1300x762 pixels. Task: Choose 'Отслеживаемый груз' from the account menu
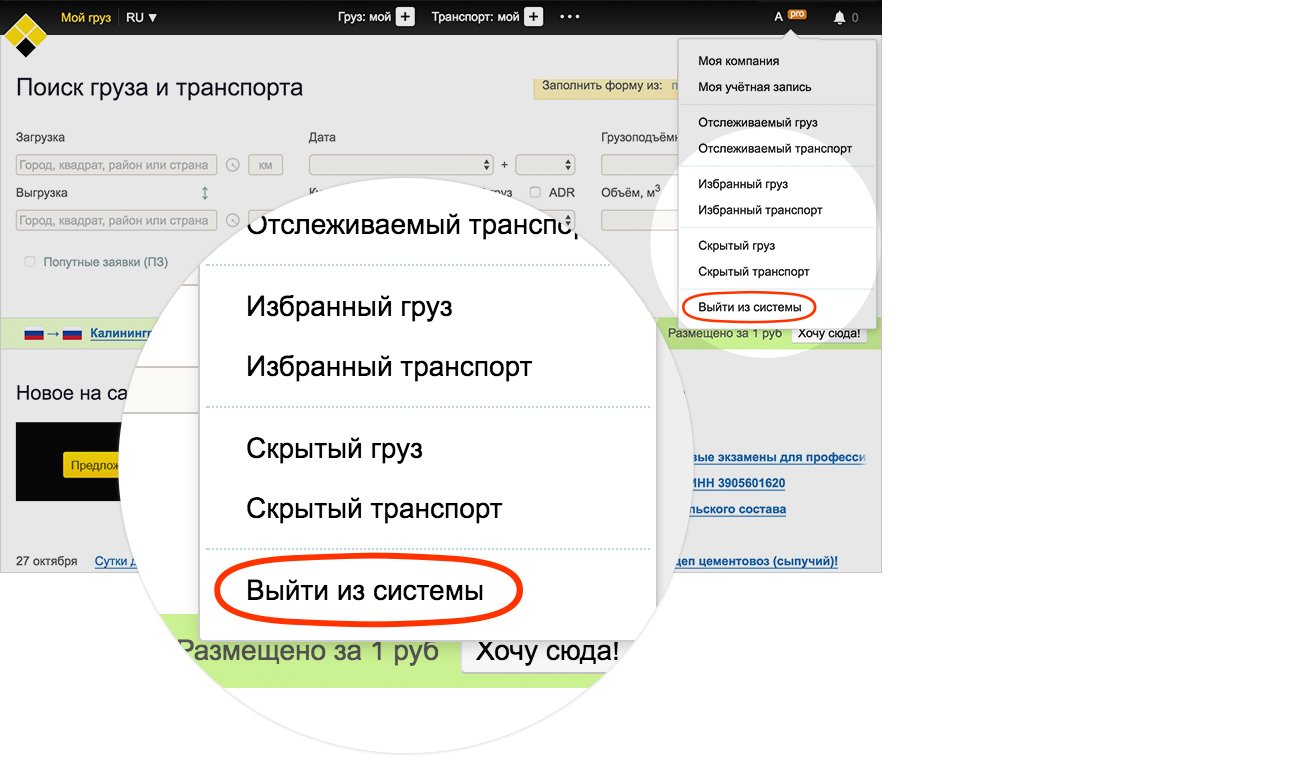757,122
